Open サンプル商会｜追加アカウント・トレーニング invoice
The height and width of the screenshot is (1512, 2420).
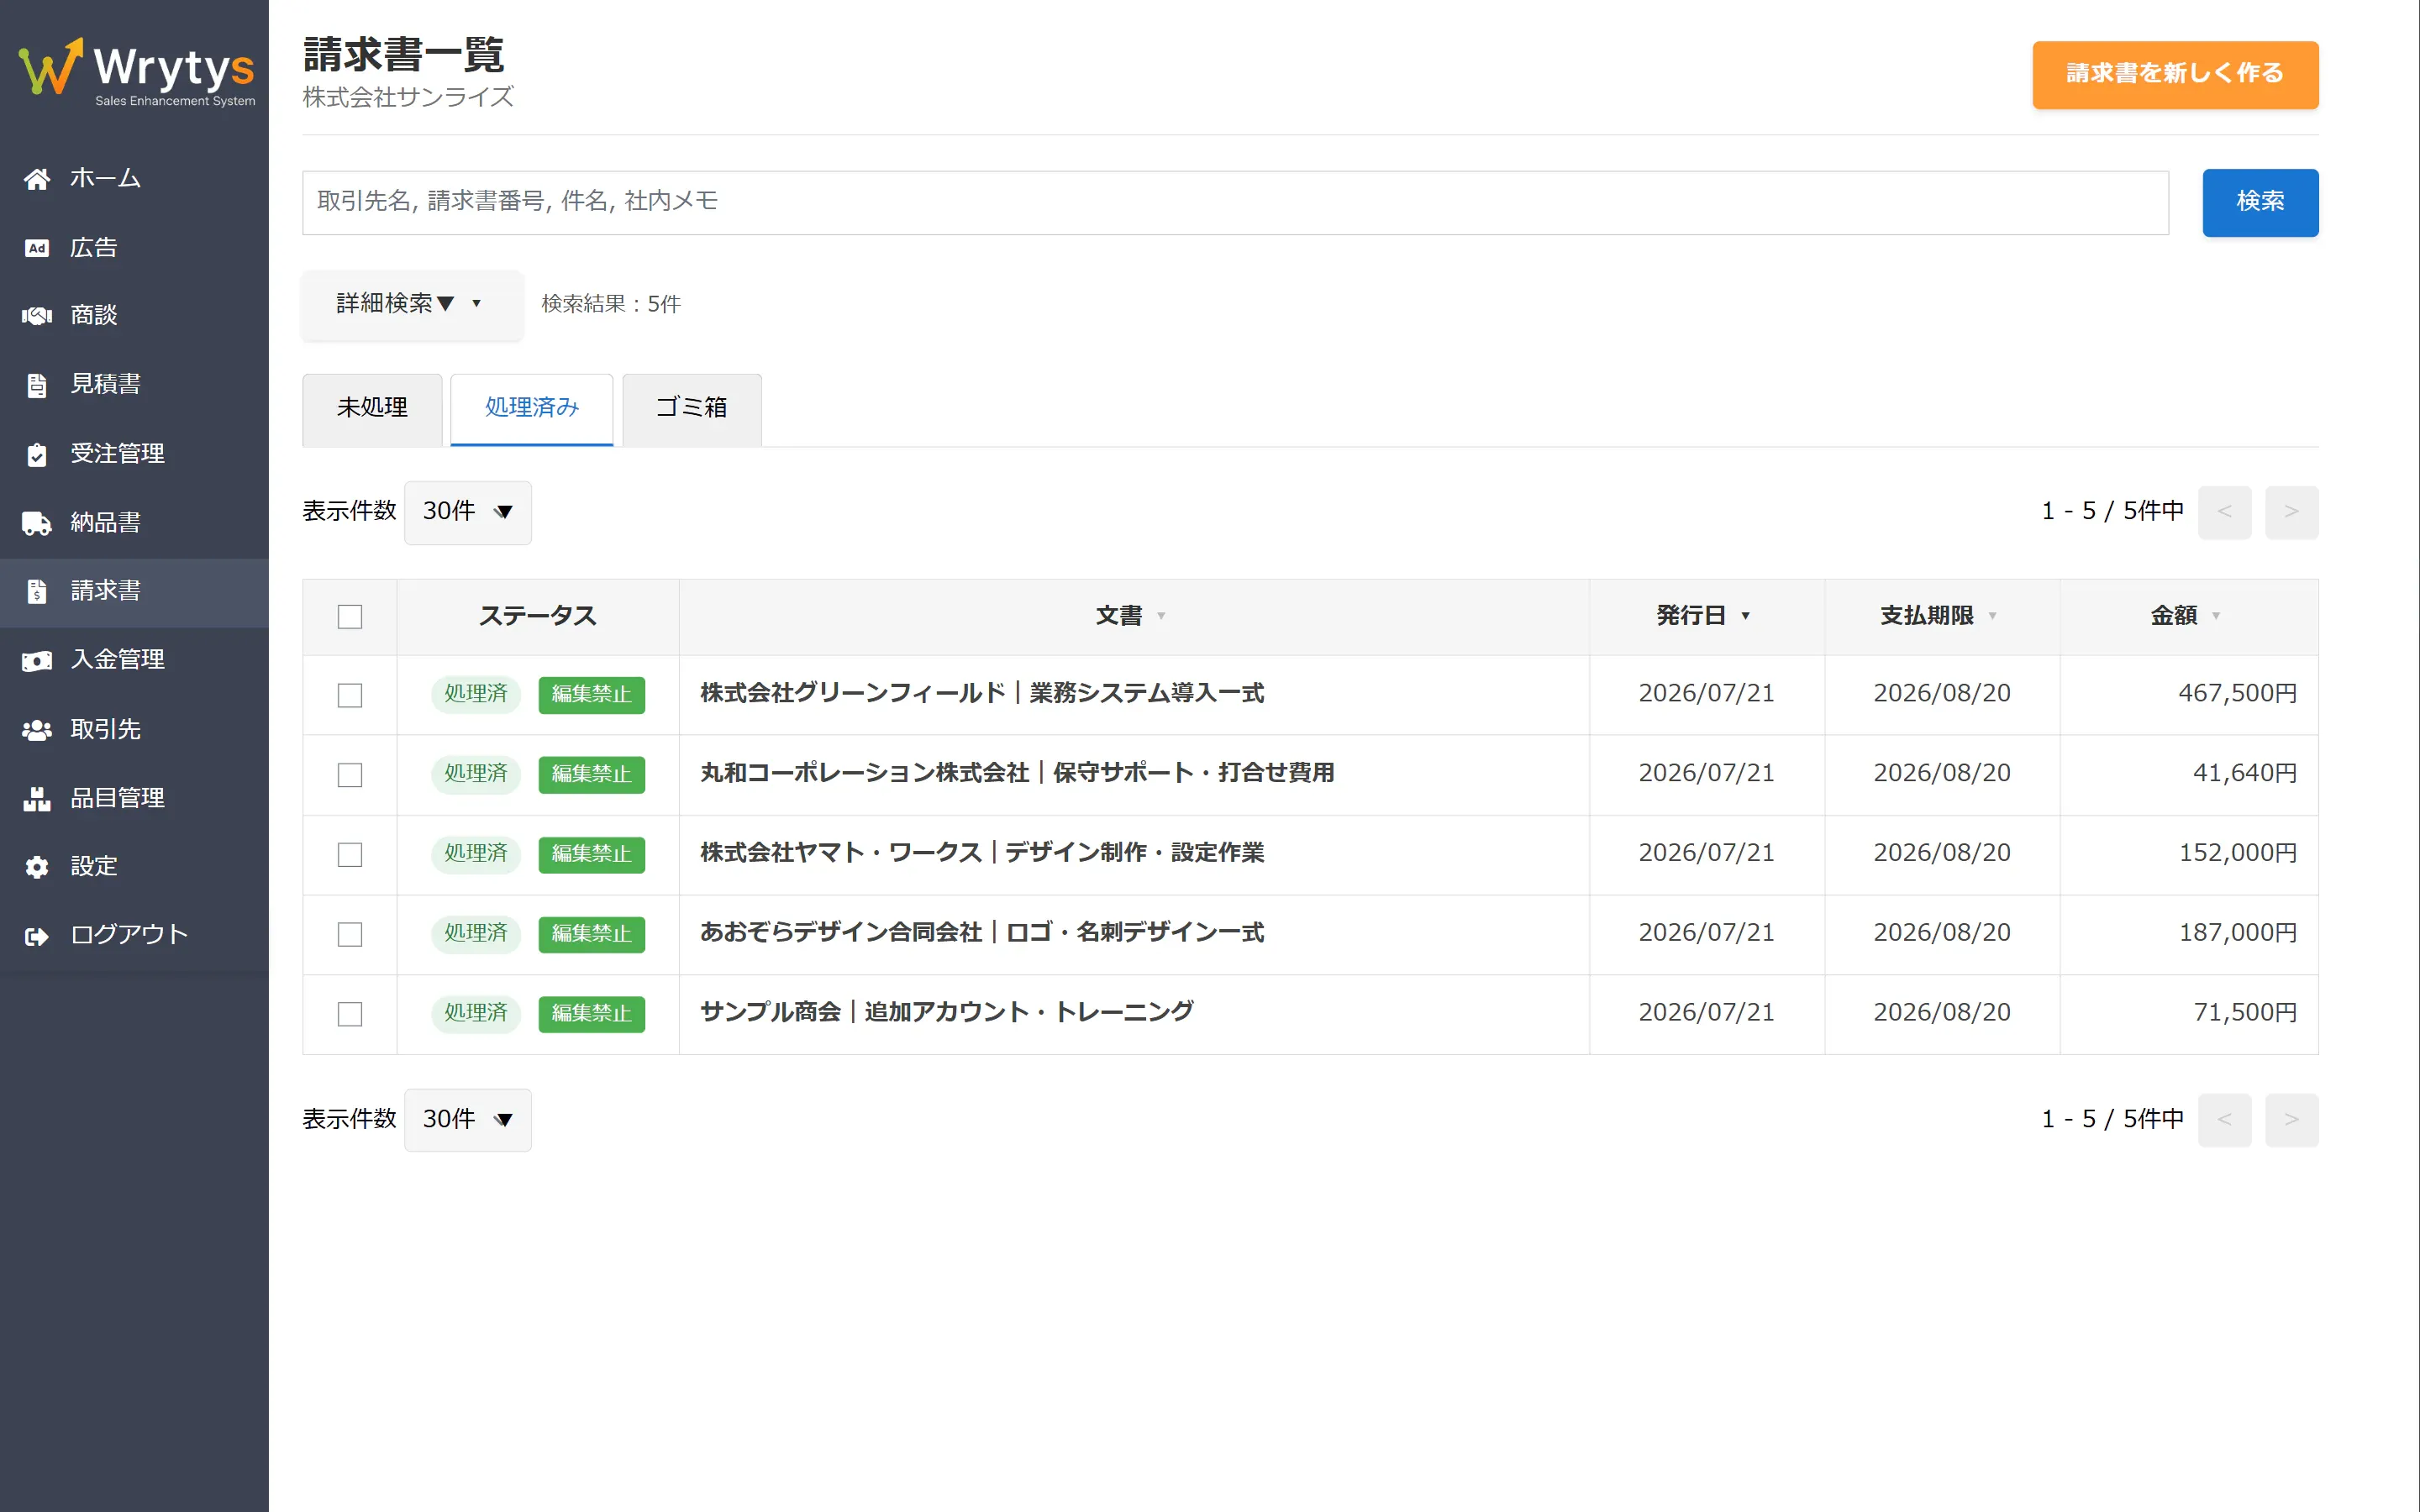click(947, 1013)
